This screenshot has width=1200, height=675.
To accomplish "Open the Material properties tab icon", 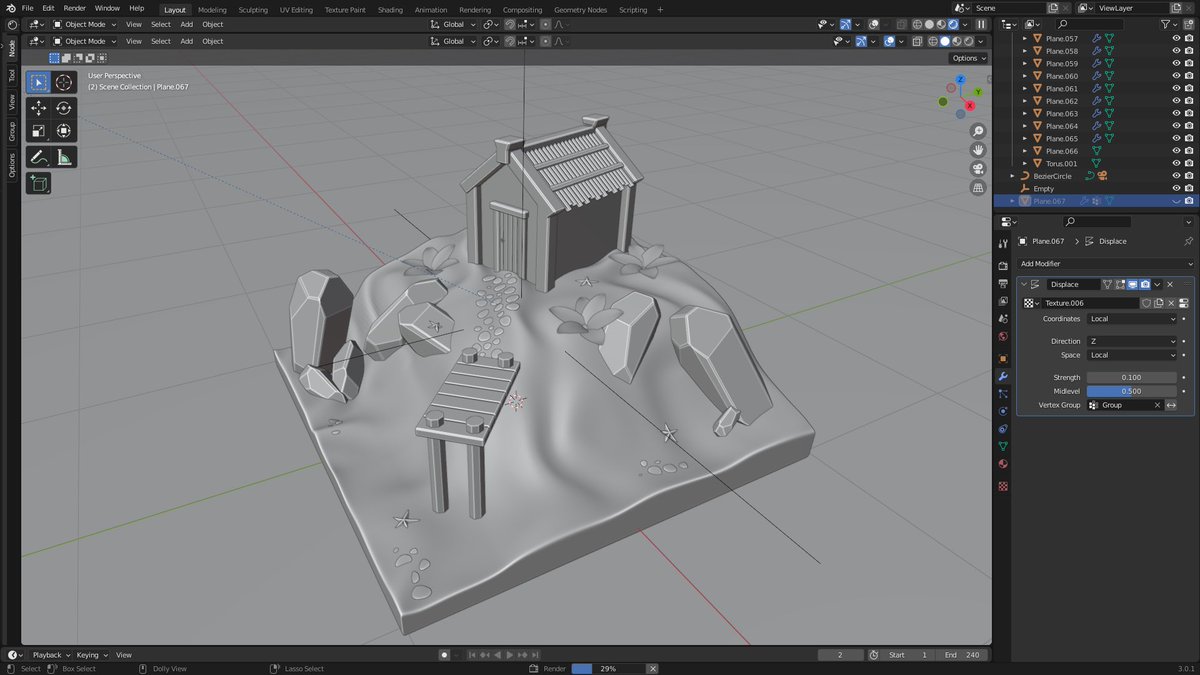I will tap(1003, 464).
